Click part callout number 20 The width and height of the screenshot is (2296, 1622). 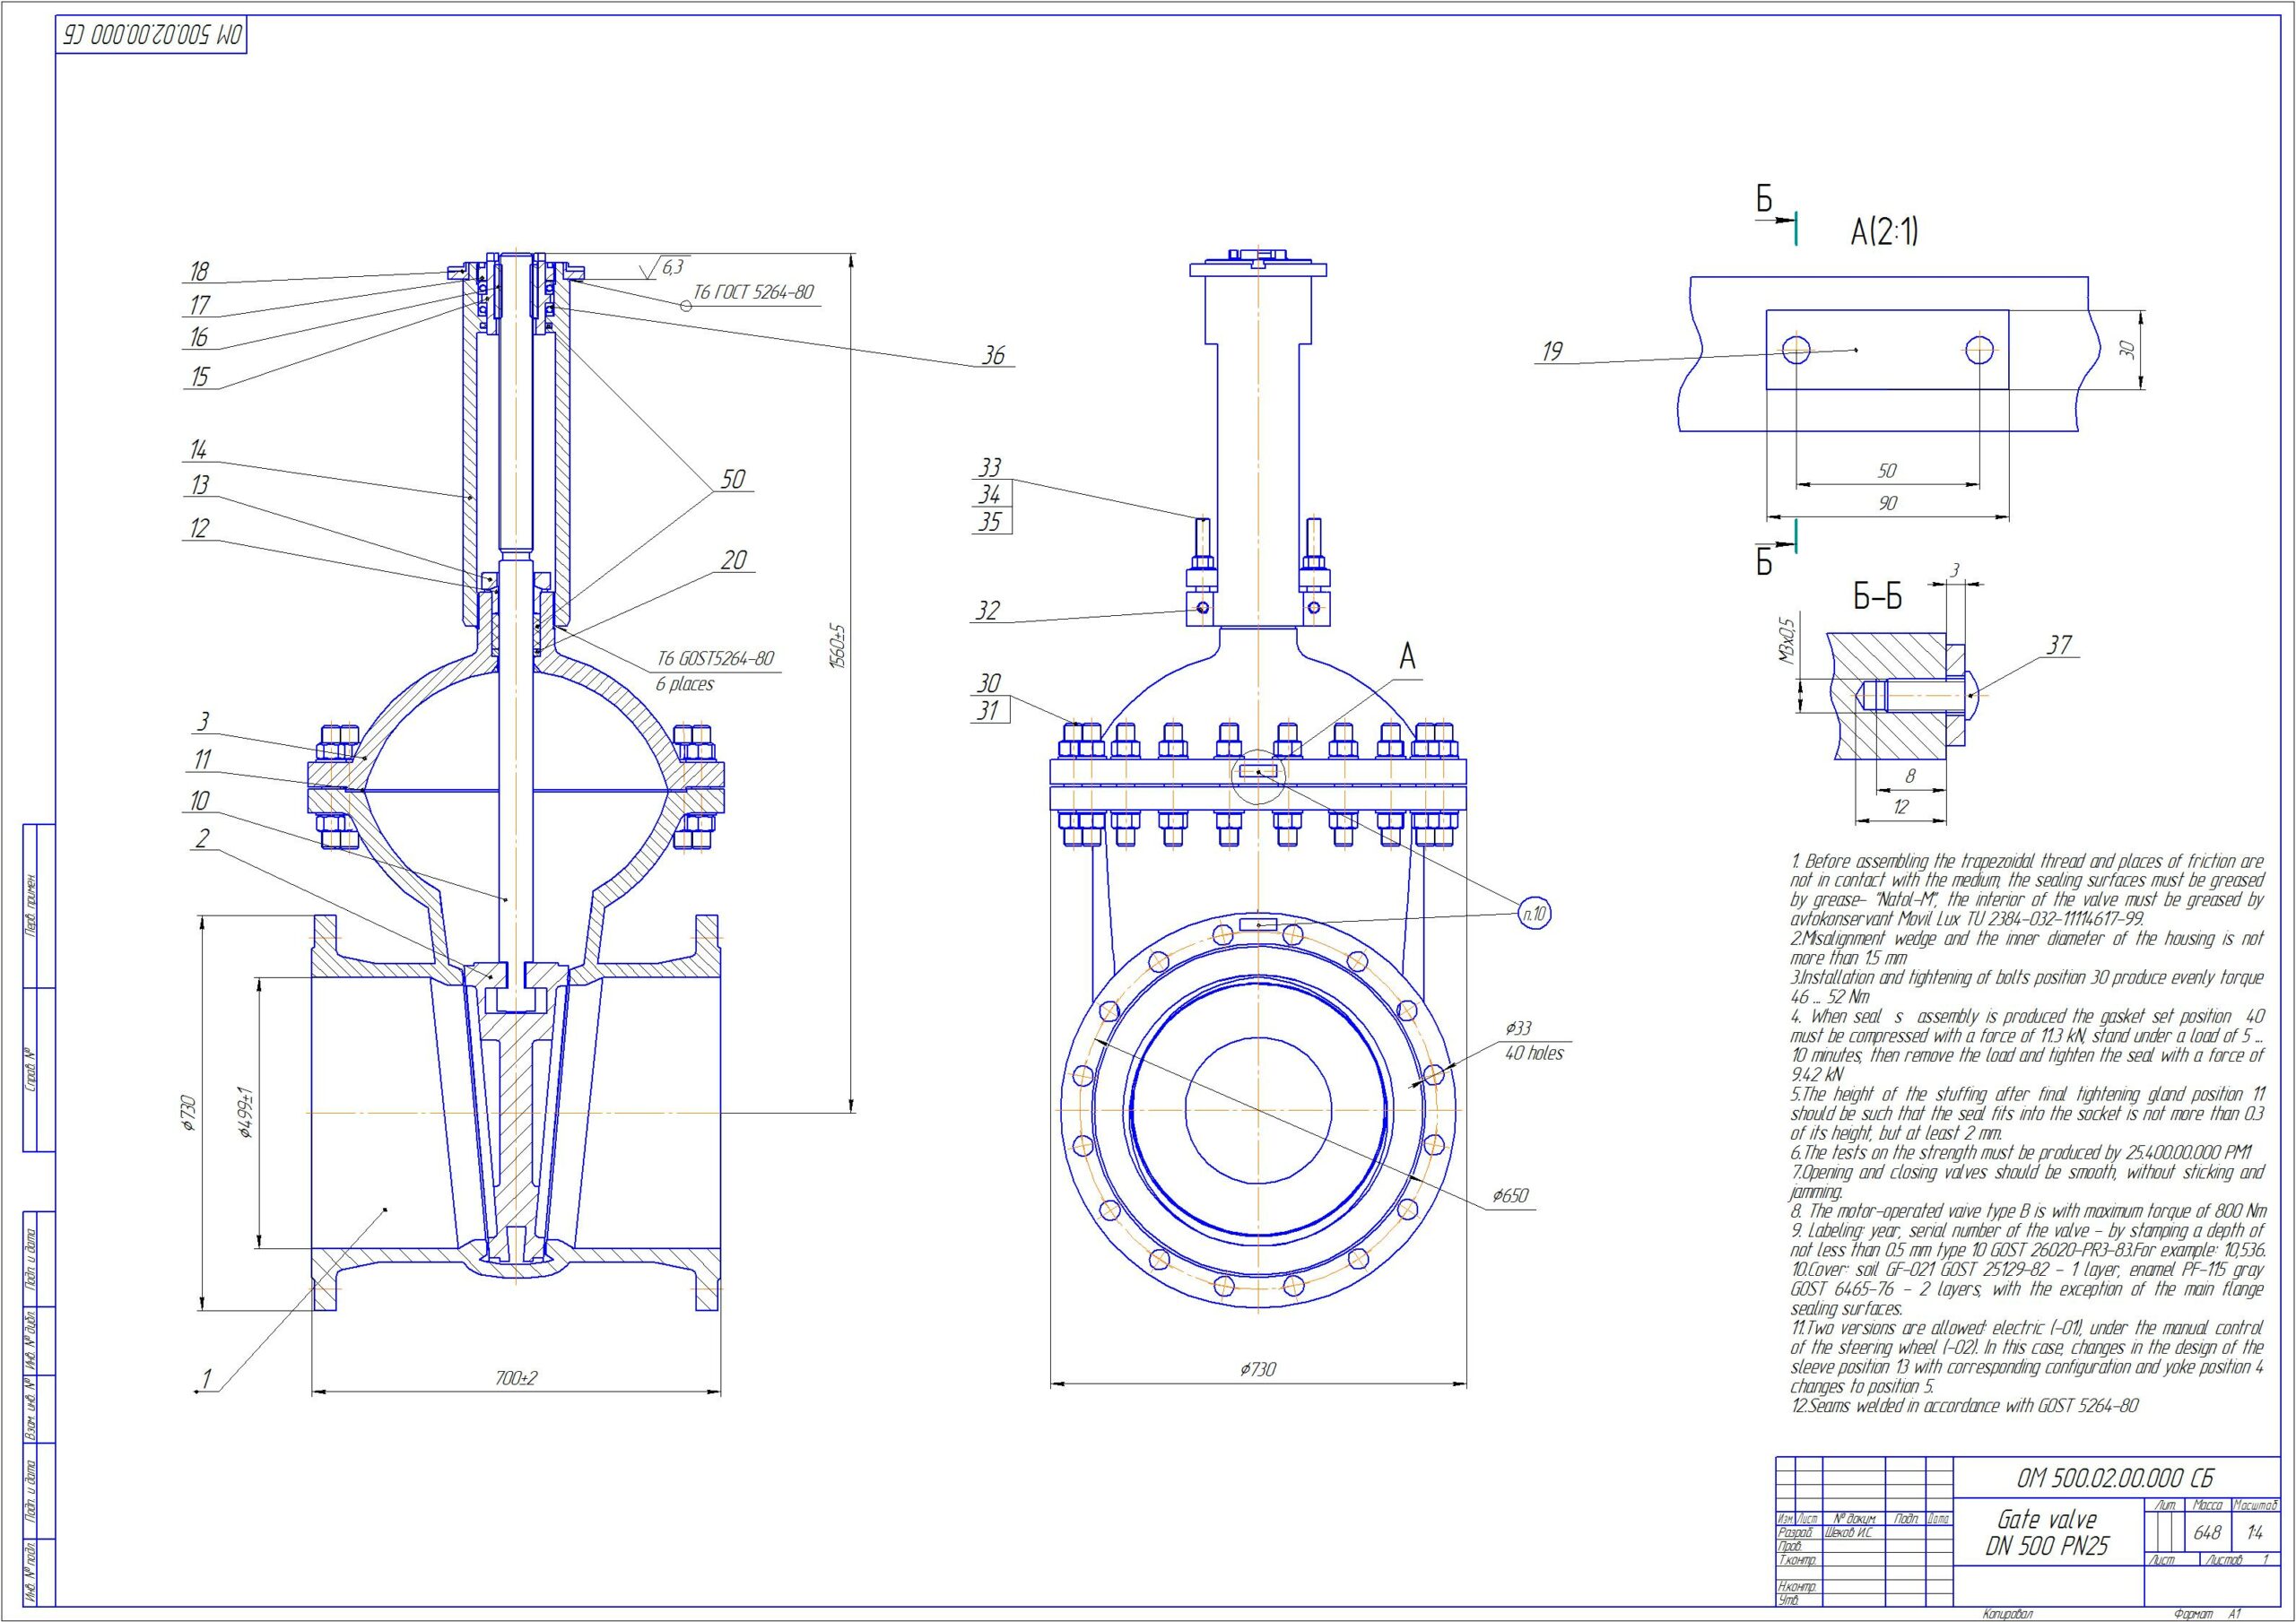[734, 560]
